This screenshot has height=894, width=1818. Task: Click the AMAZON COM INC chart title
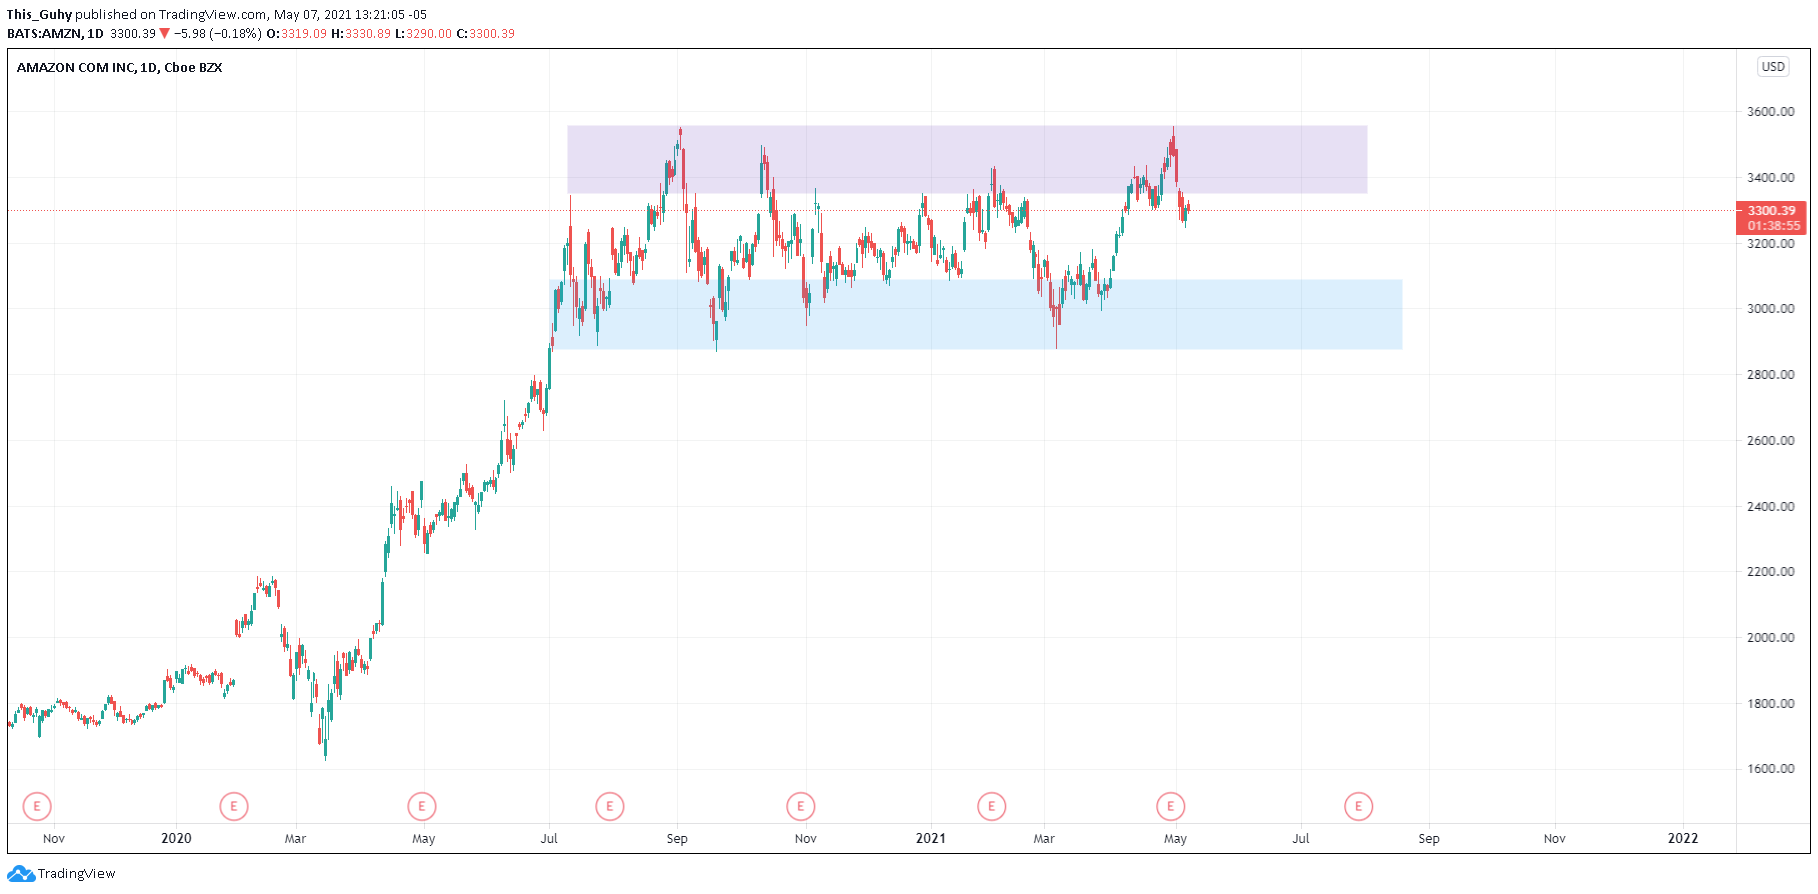(120, 68)
